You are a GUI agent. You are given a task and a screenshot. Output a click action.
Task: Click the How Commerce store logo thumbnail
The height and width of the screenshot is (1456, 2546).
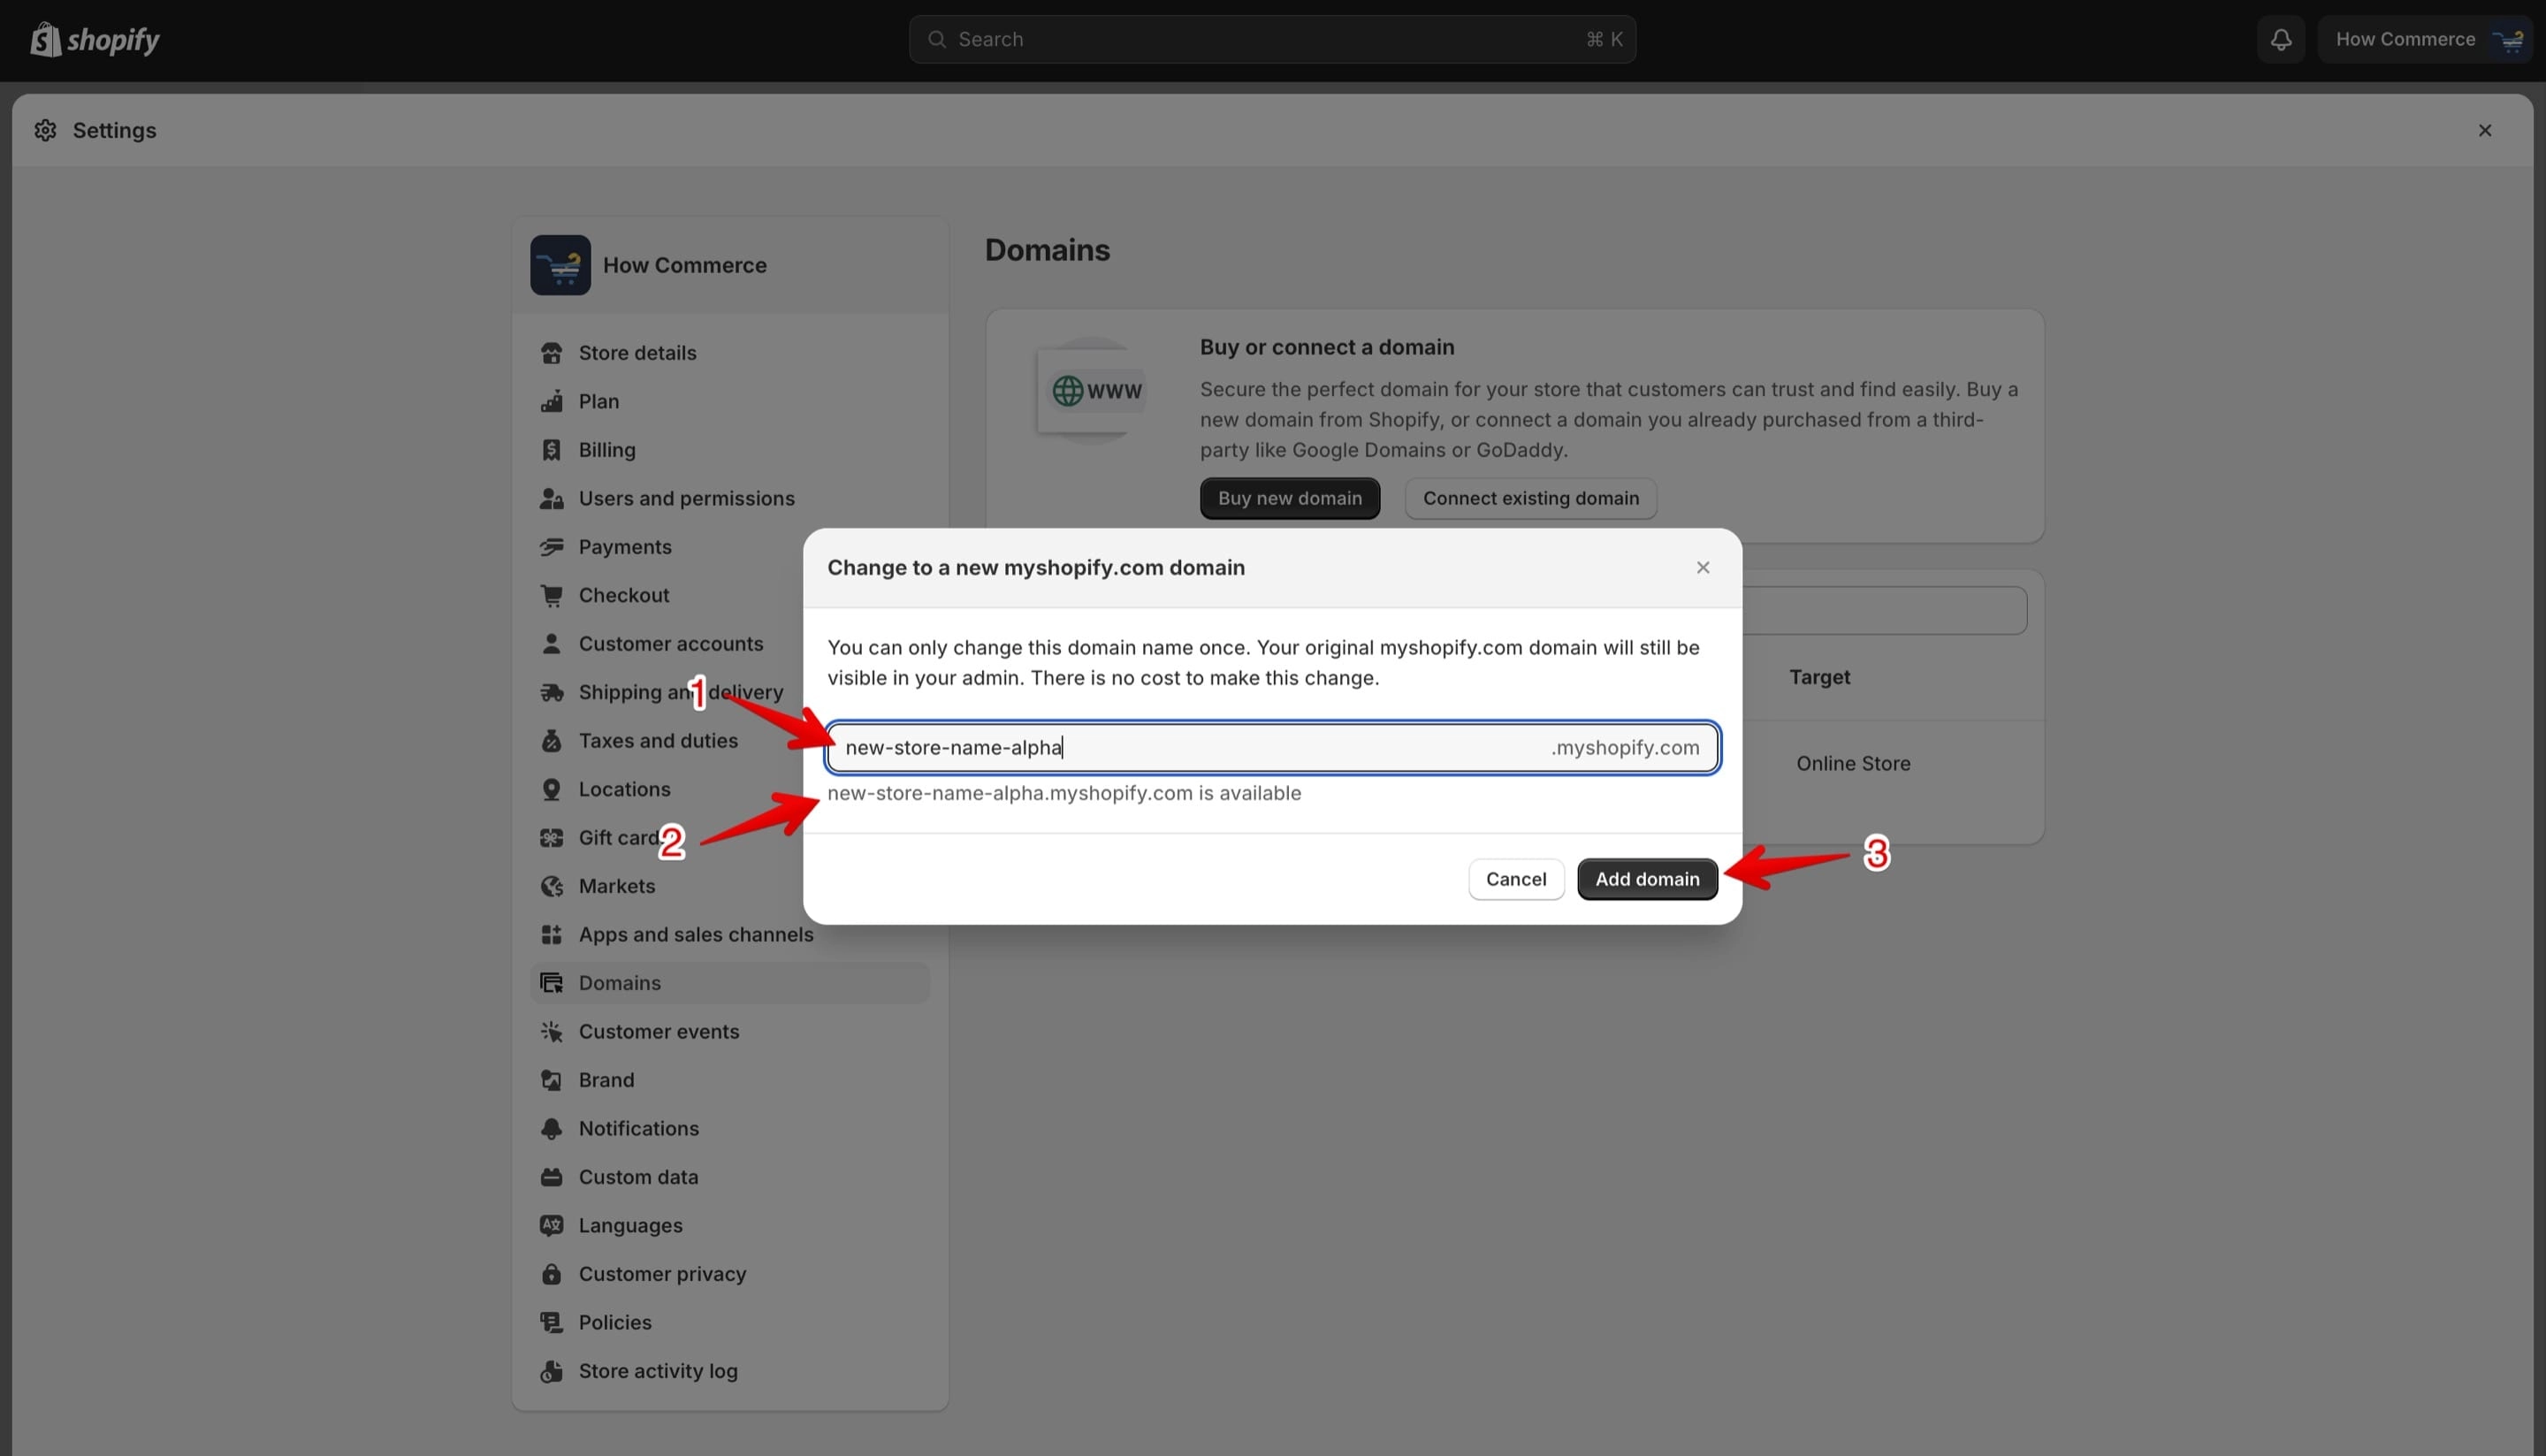click(560, 265)
